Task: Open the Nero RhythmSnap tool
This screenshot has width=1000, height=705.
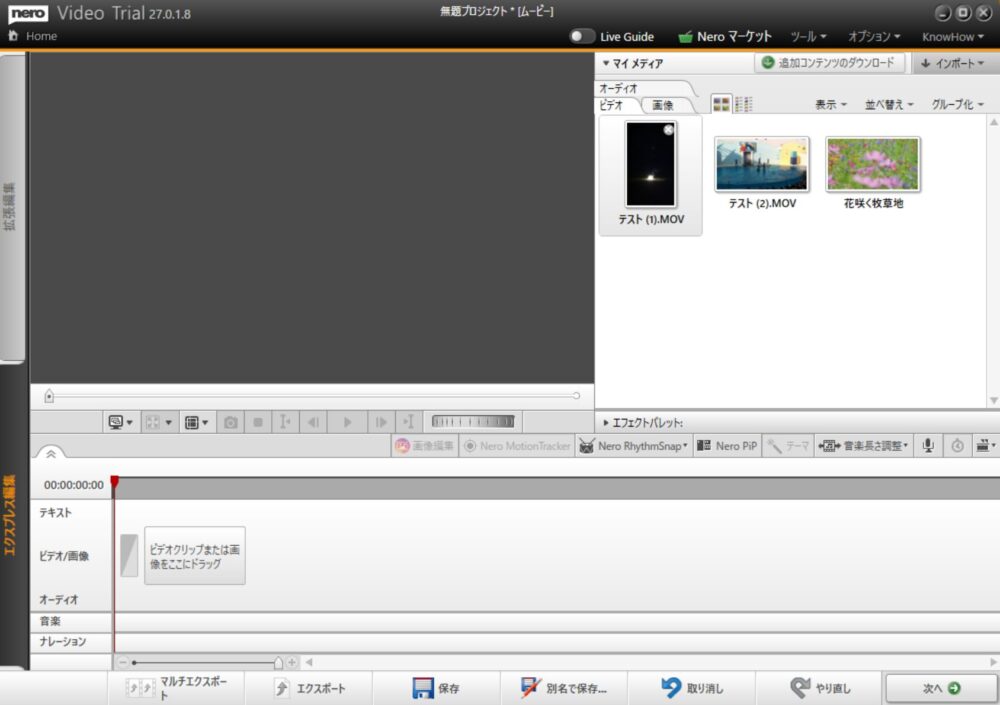Action: 633,446
